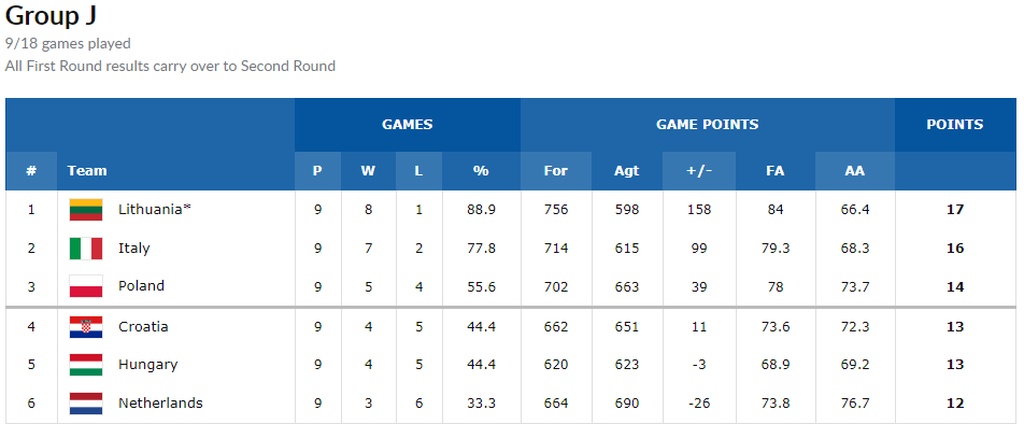Click the Hungary team name

pos(148,365)
